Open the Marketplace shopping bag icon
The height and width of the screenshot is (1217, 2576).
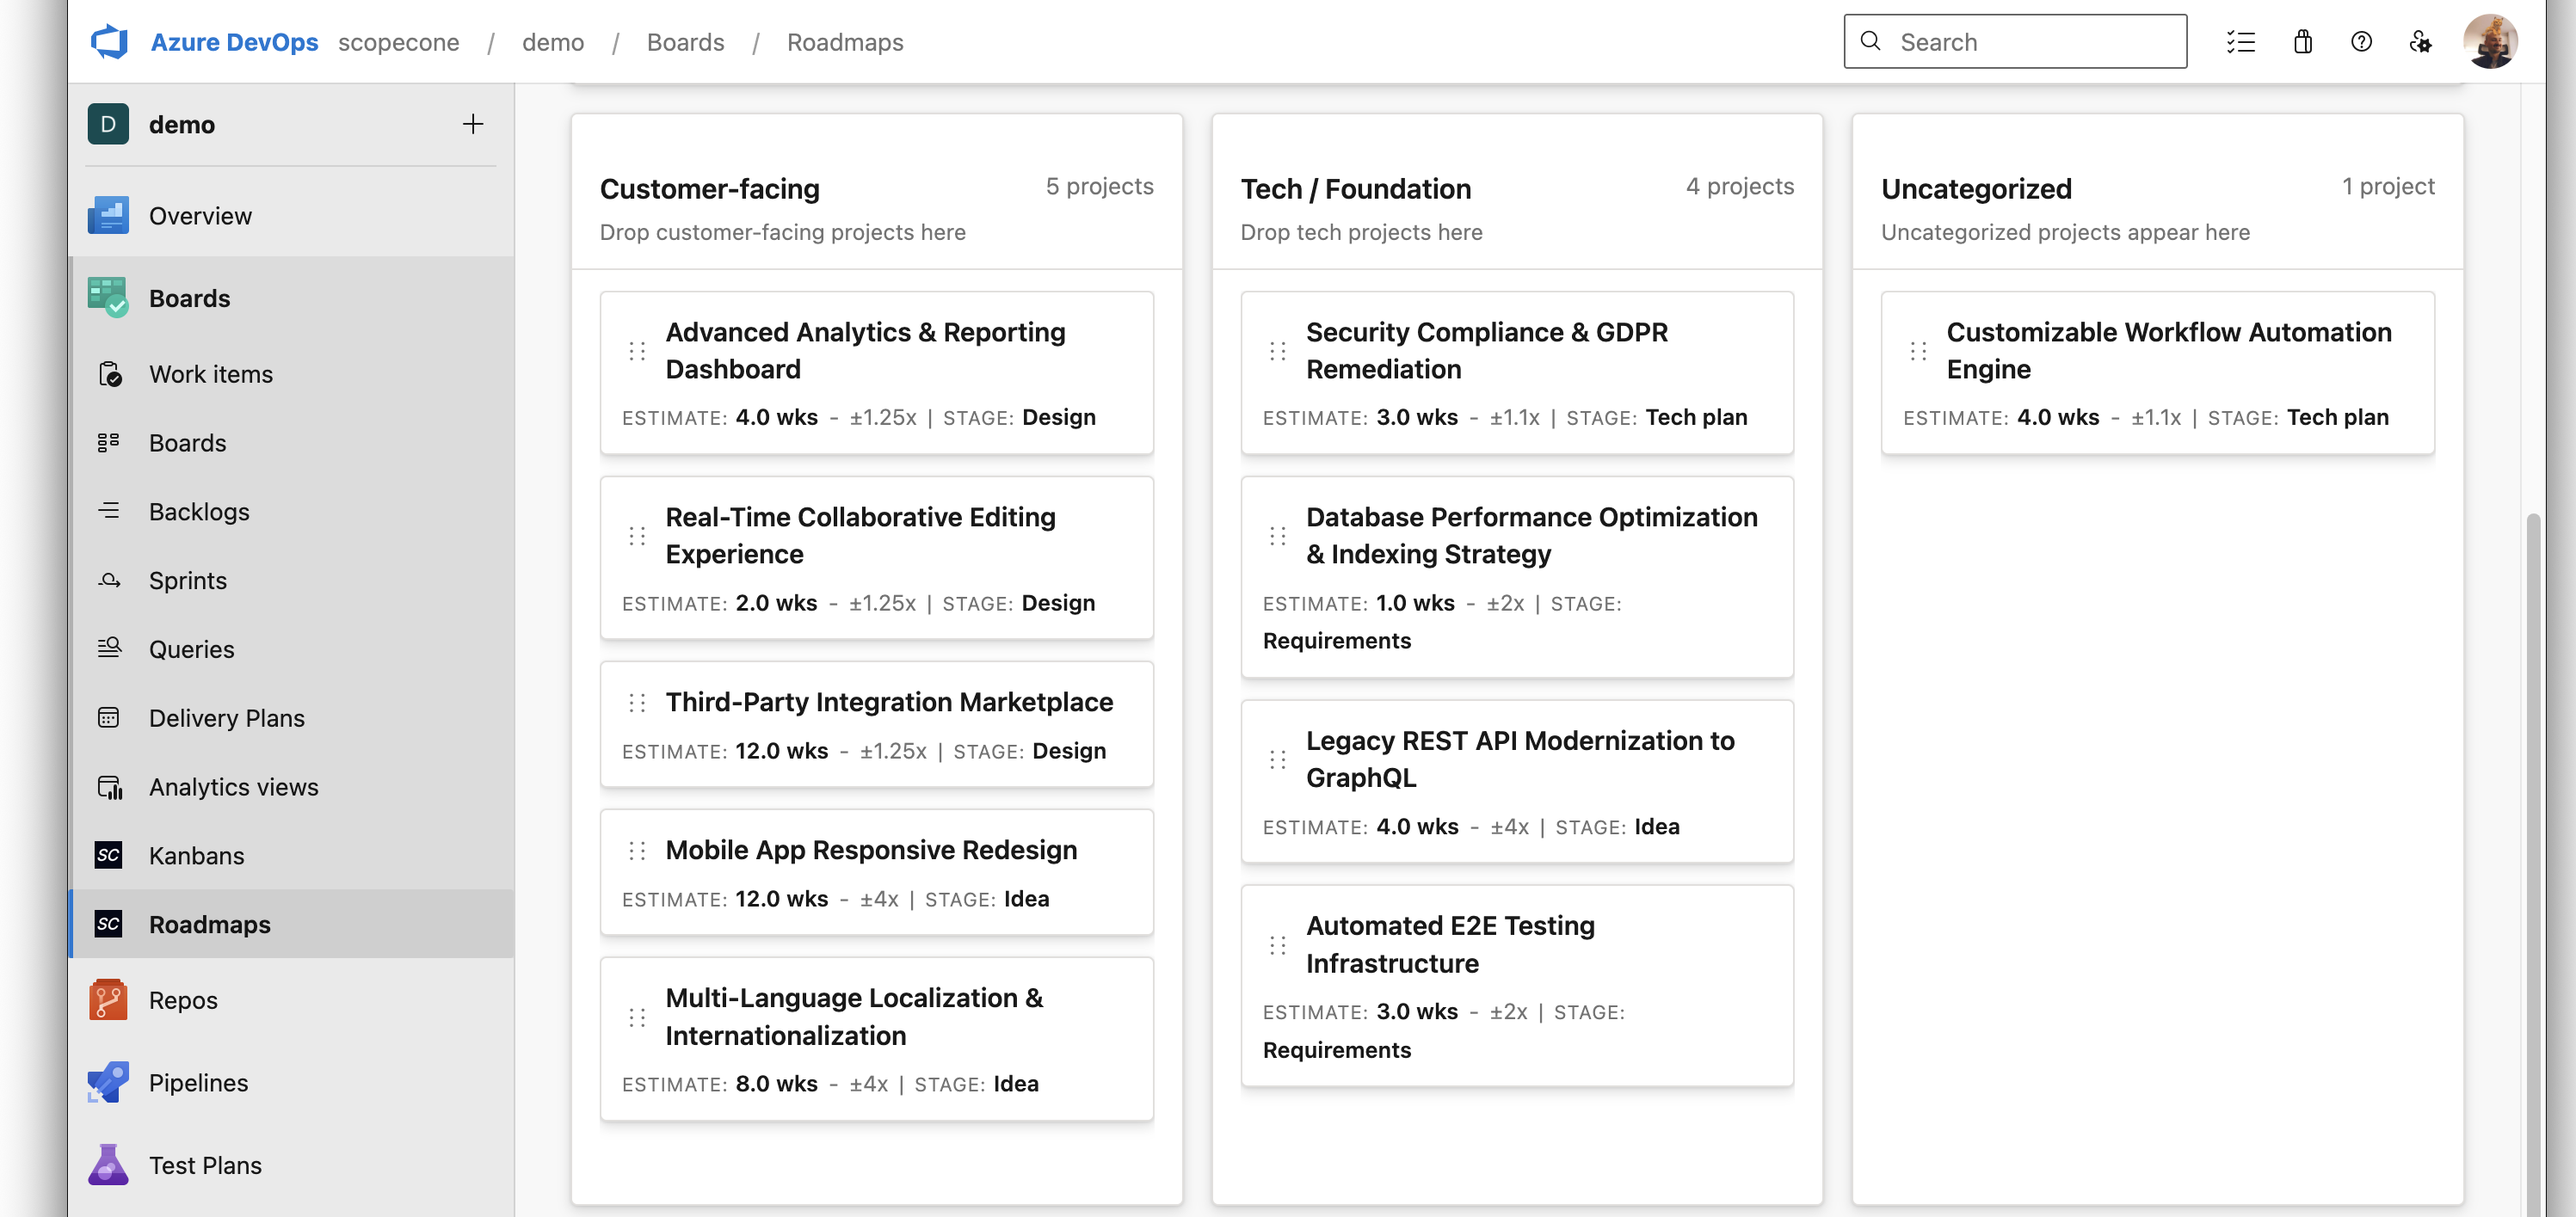(2302, 41)
